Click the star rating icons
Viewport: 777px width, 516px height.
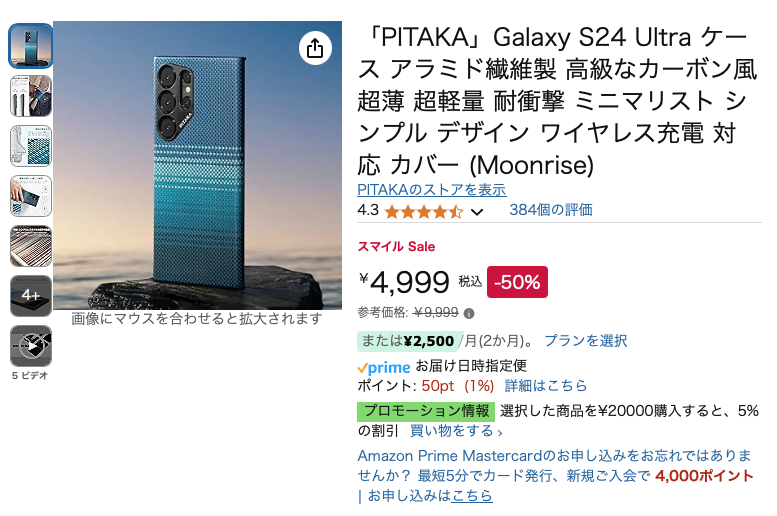point(423,211)
